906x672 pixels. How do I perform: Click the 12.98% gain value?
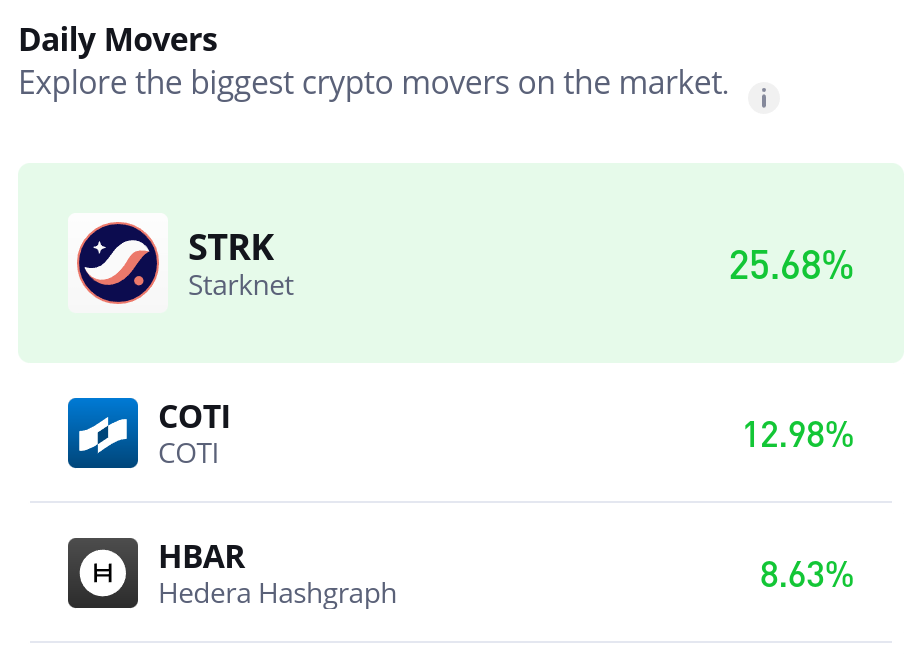coord(798,435)
